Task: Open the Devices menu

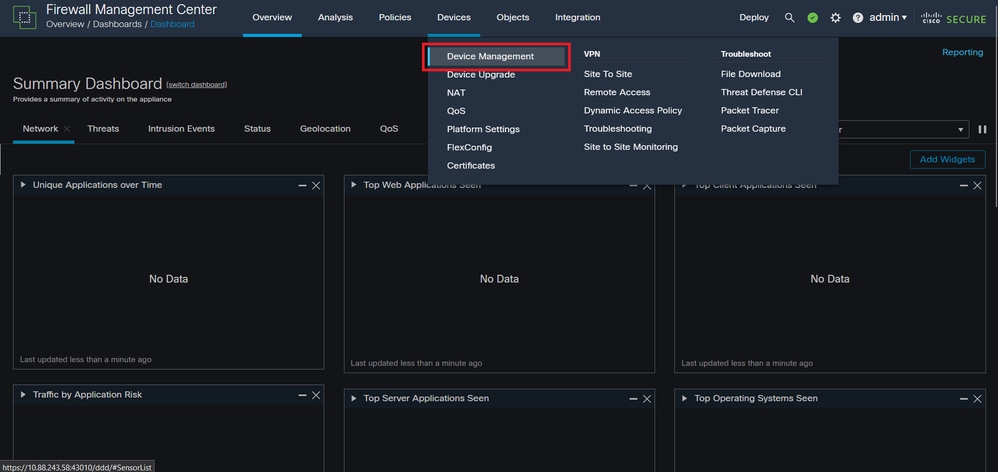Action: [454, 18]
